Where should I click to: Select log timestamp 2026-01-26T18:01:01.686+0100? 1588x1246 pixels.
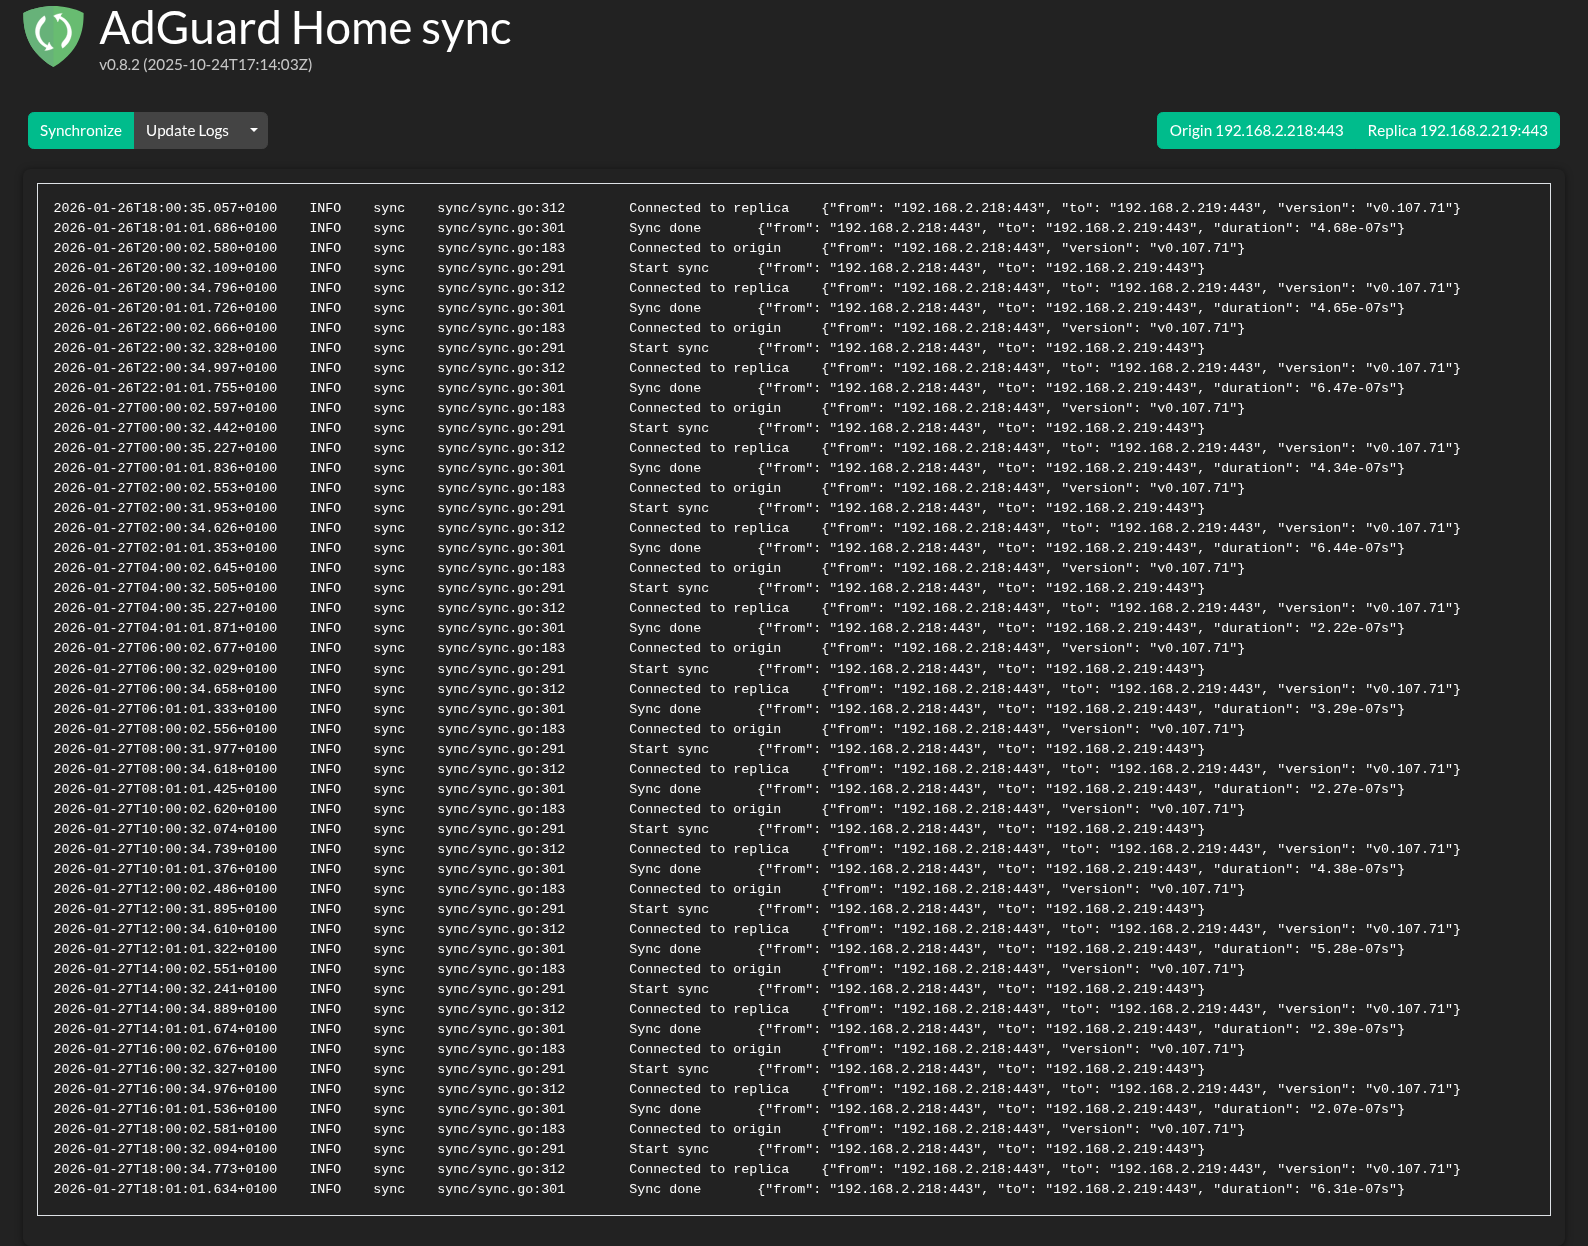tap(165, 228)
